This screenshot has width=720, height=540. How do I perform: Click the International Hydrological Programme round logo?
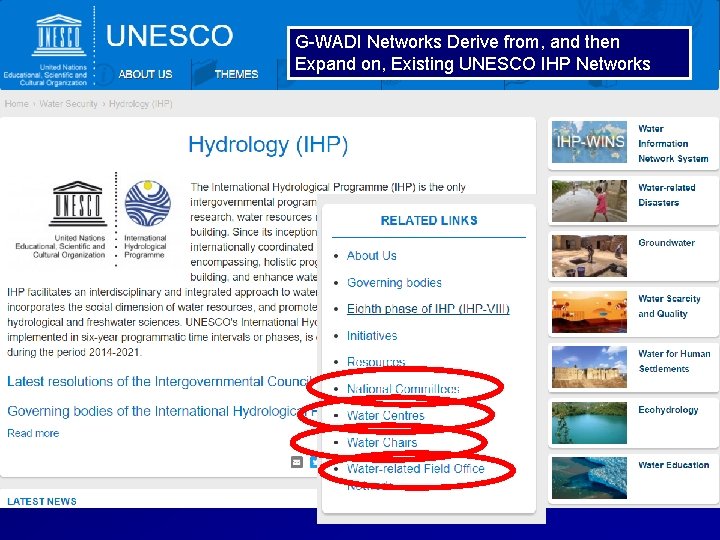click(147, 203)
